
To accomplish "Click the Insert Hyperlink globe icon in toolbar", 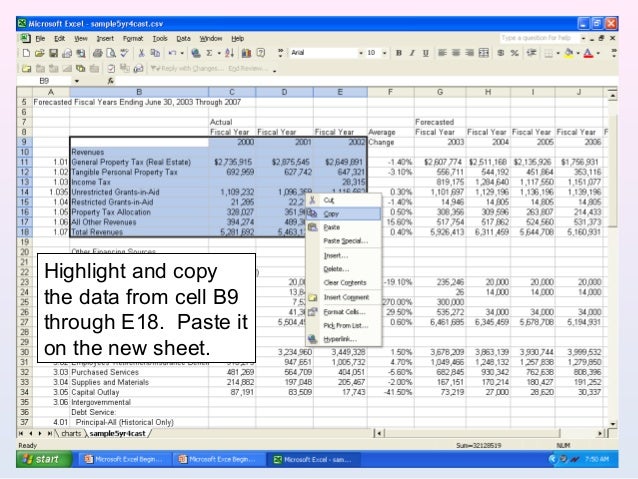I will click(196, 53).
